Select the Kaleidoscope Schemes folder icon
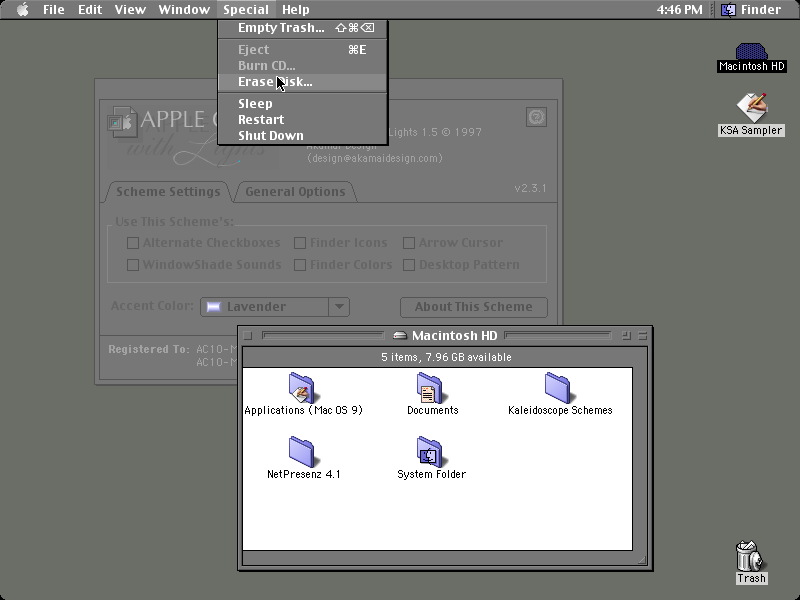 [x=558, y=388]
